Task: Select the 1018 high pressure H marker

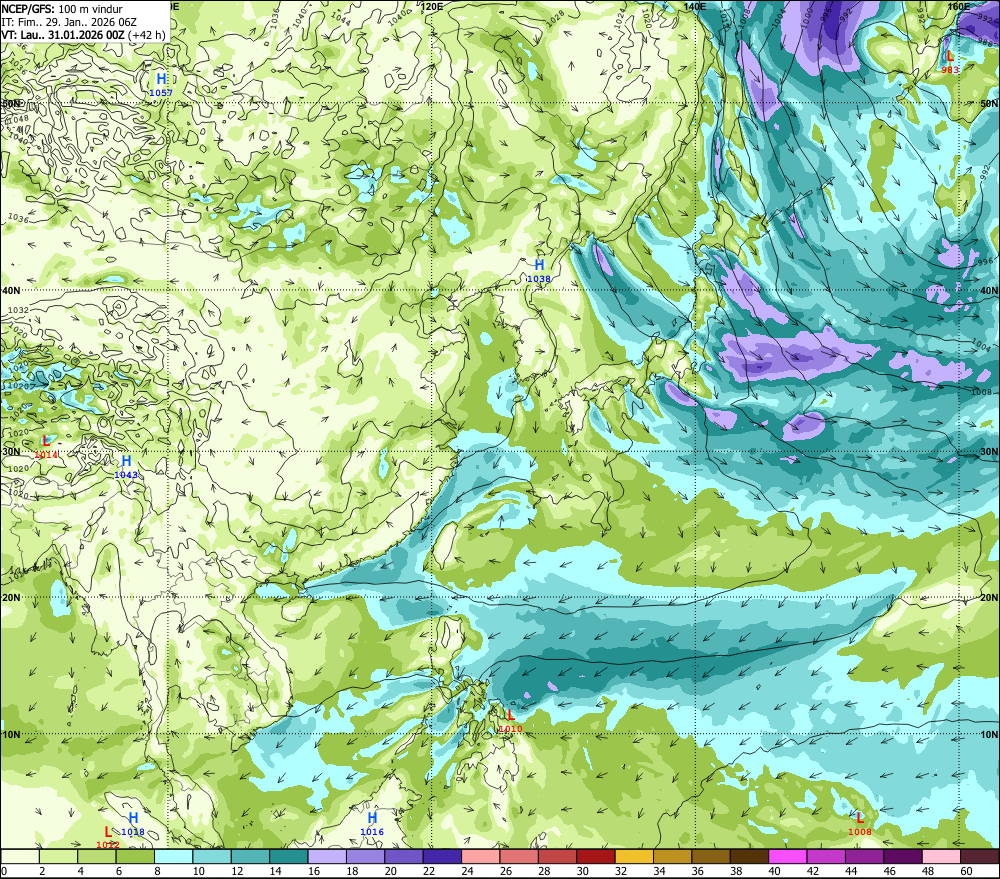Action: click(133, 818)
